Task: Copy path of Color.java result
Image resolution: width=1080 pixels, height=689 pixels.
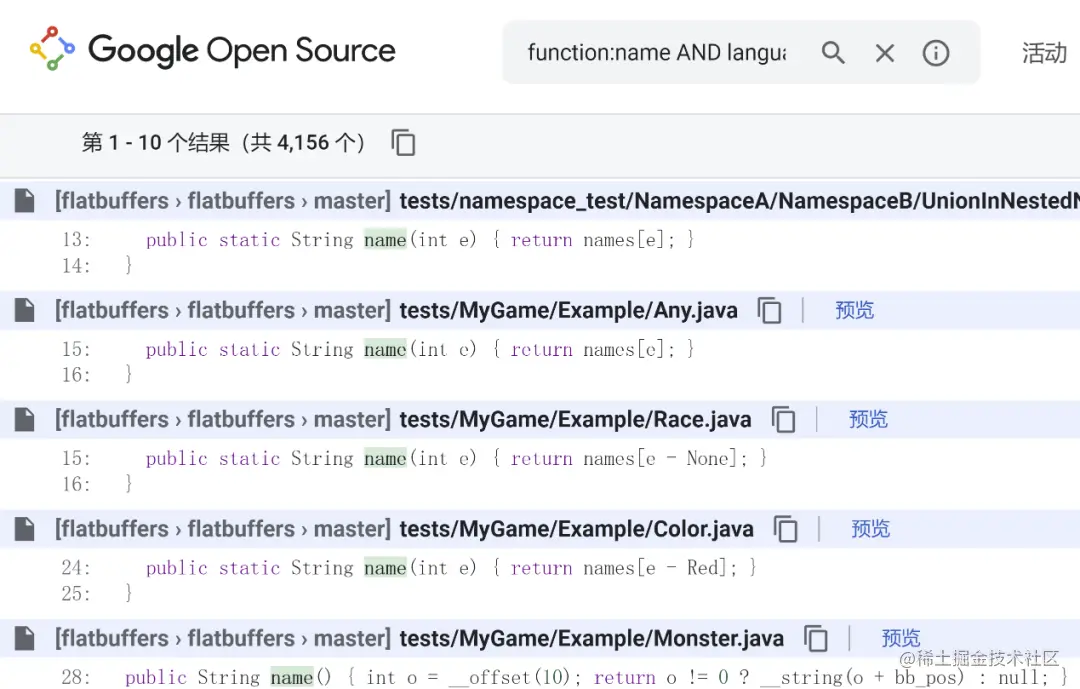Action: click(787, 529)
